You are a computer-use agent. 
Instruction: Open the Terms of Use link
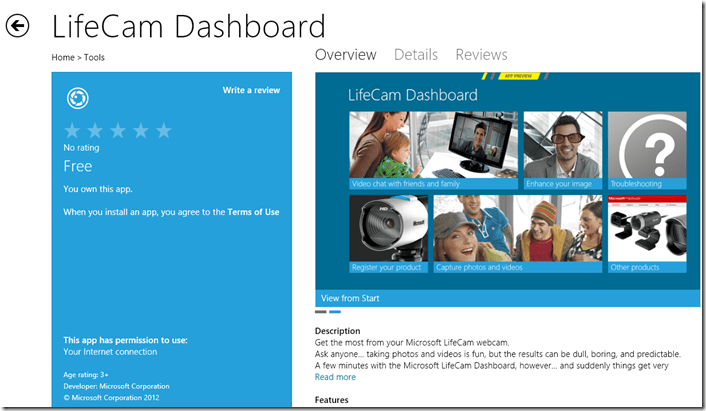[253, 212]
